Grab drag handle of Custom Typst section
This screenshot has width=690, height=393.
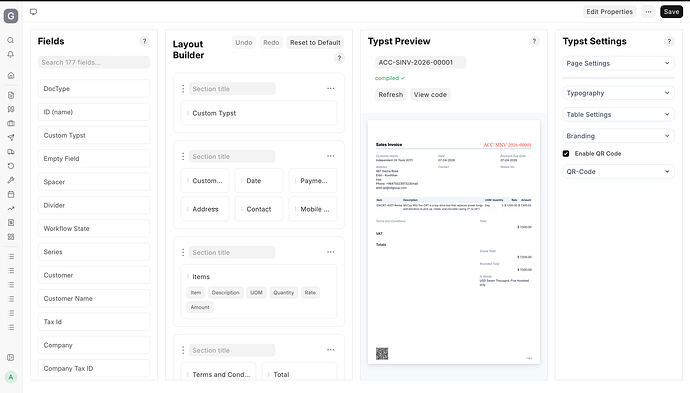tap(183, 88)
